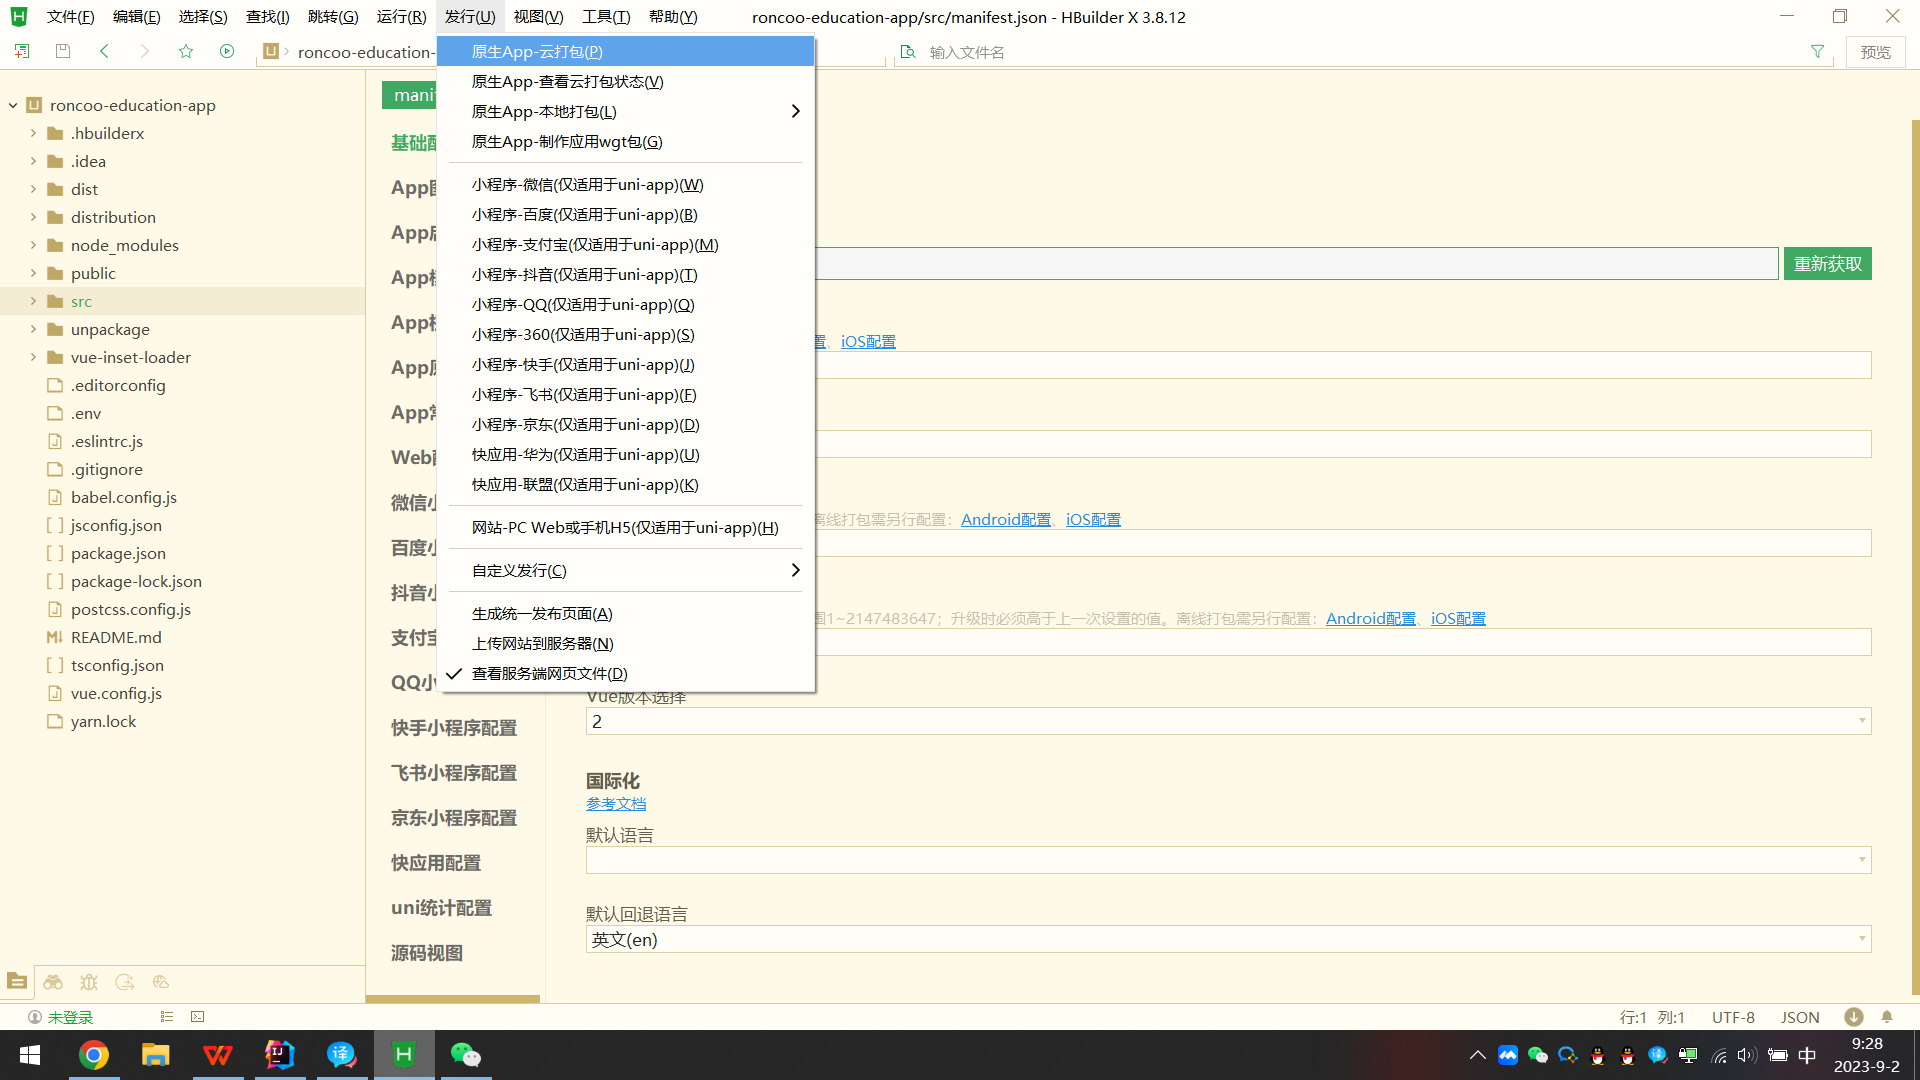Open the first iOS配置 link near top
The width and height of the screenshot is (1920, 1080).
pos(868,342)
